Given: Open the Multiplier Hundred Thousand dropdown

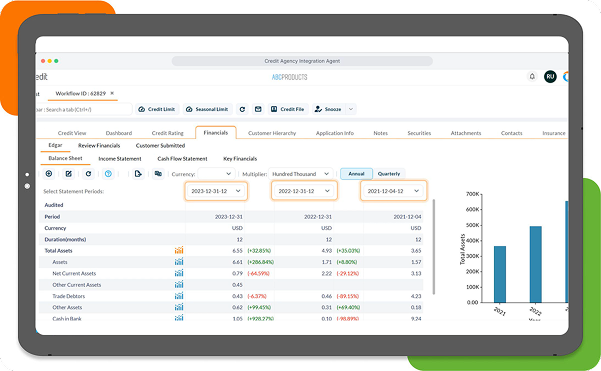Looking at the screenshot, I should click(300, 174).
